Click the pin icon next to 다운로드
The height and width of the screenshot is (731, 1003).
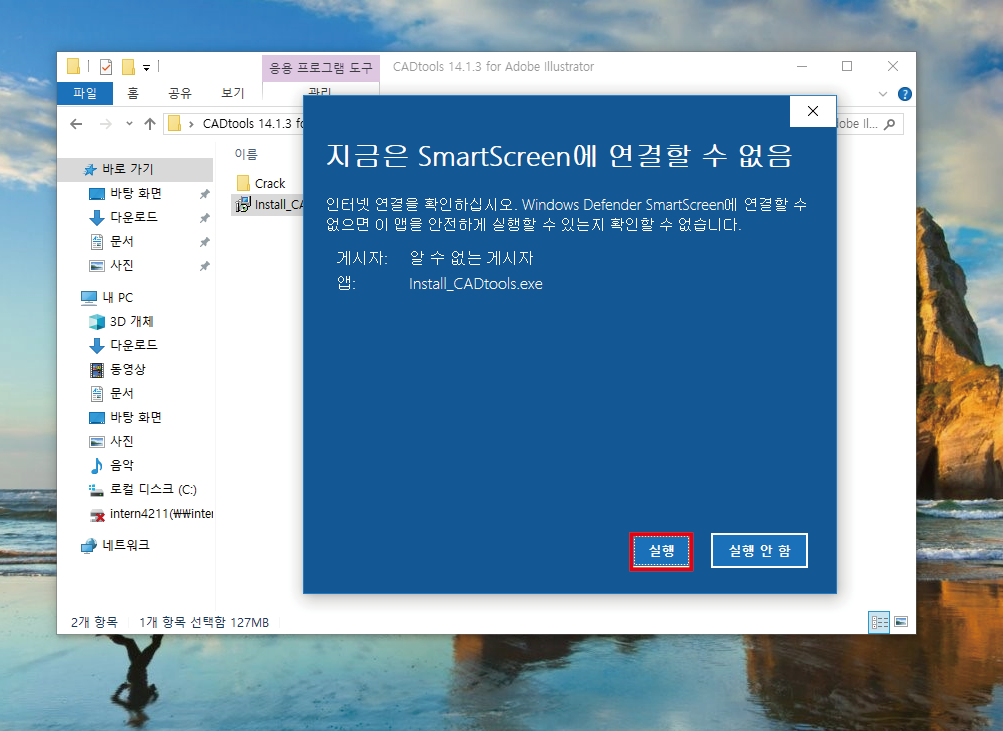tap(205, 218)
